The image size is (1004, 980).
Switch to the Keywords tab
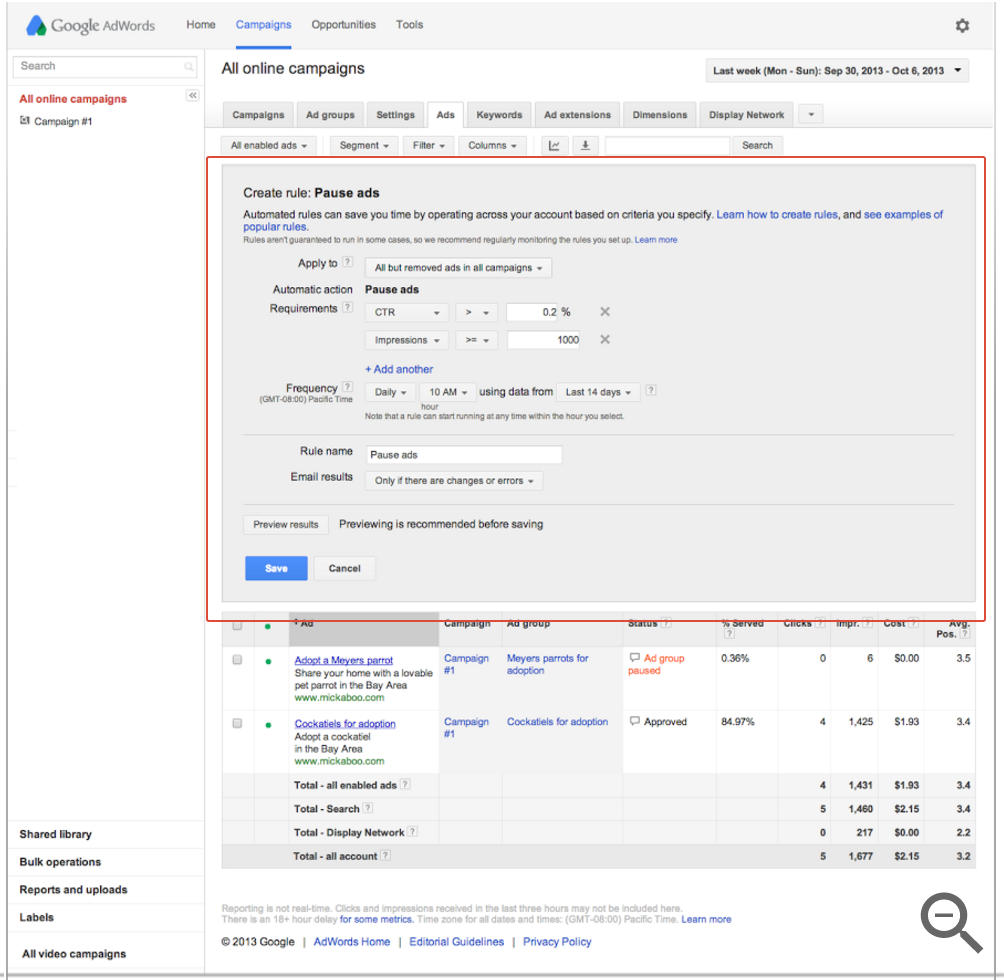(x=499, y=115)
